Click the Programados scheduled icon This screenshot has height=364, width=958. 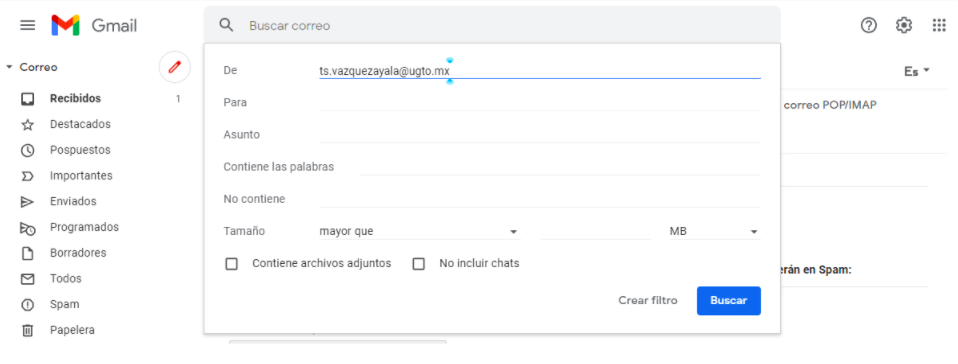[x=27, y=228]
